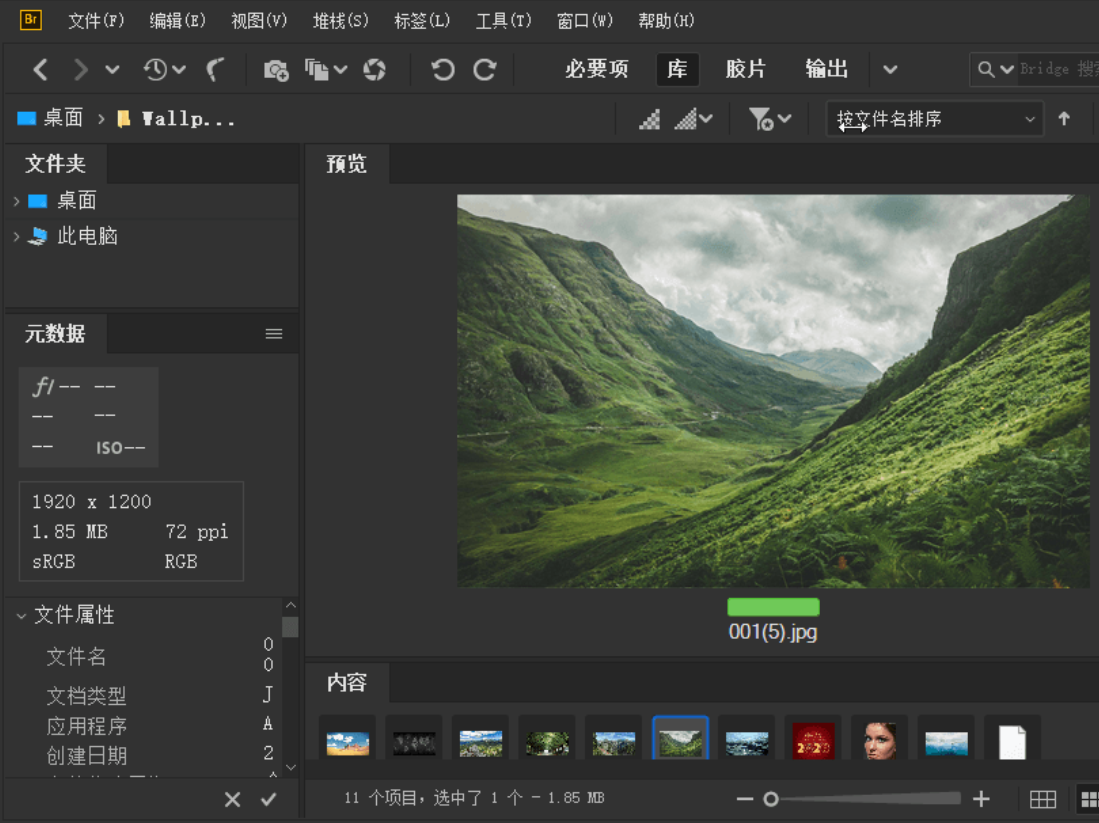Viewport: 1099px width, 823px height.
Task: Switch to the 胶片 workspace tab
Action: point(746,69)
